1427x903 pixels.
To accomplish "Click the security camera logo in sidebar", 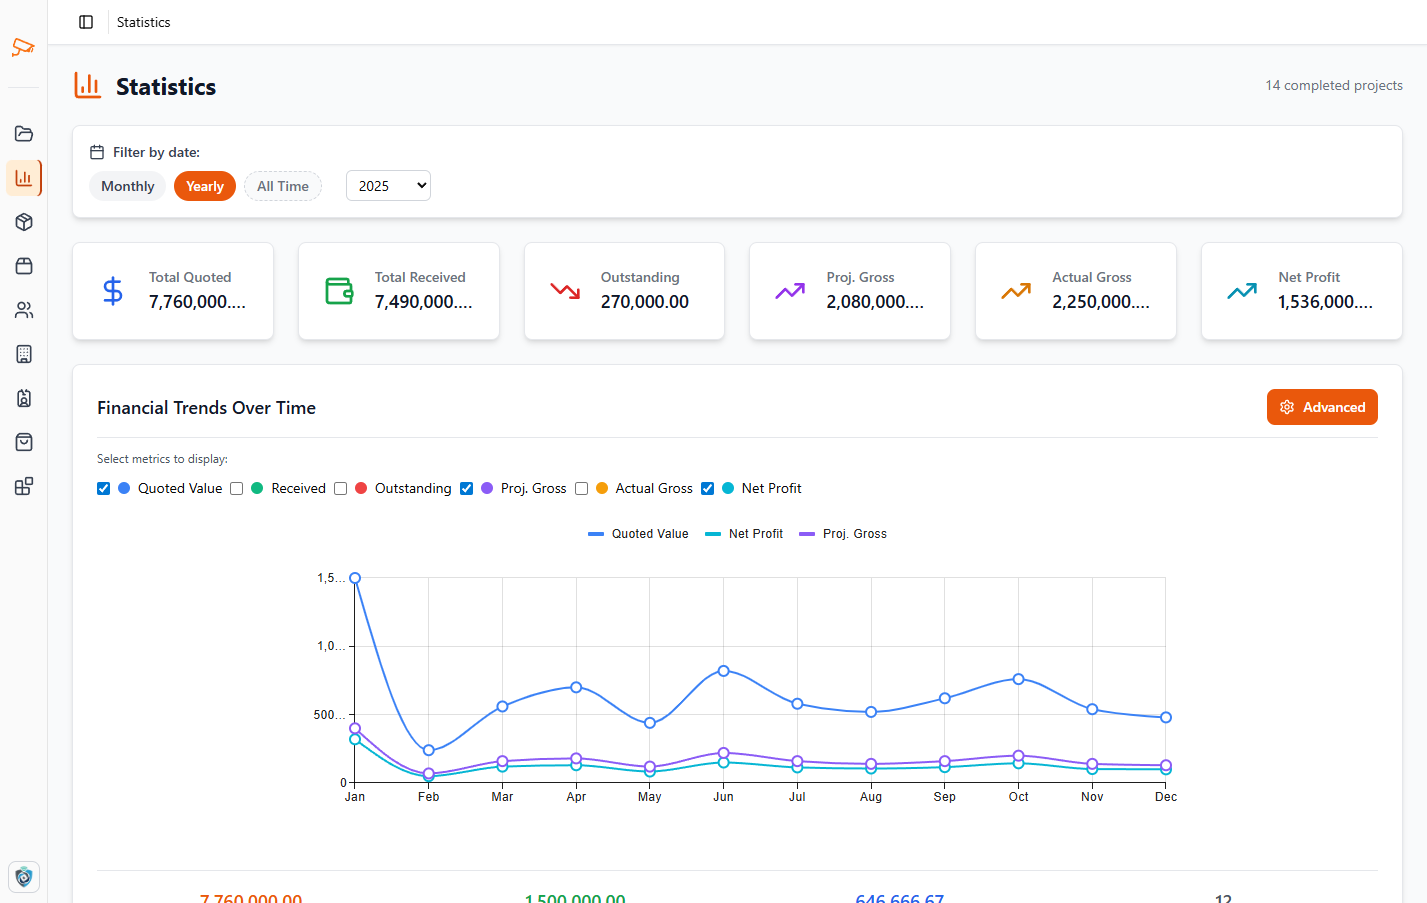I will (23, 47).
